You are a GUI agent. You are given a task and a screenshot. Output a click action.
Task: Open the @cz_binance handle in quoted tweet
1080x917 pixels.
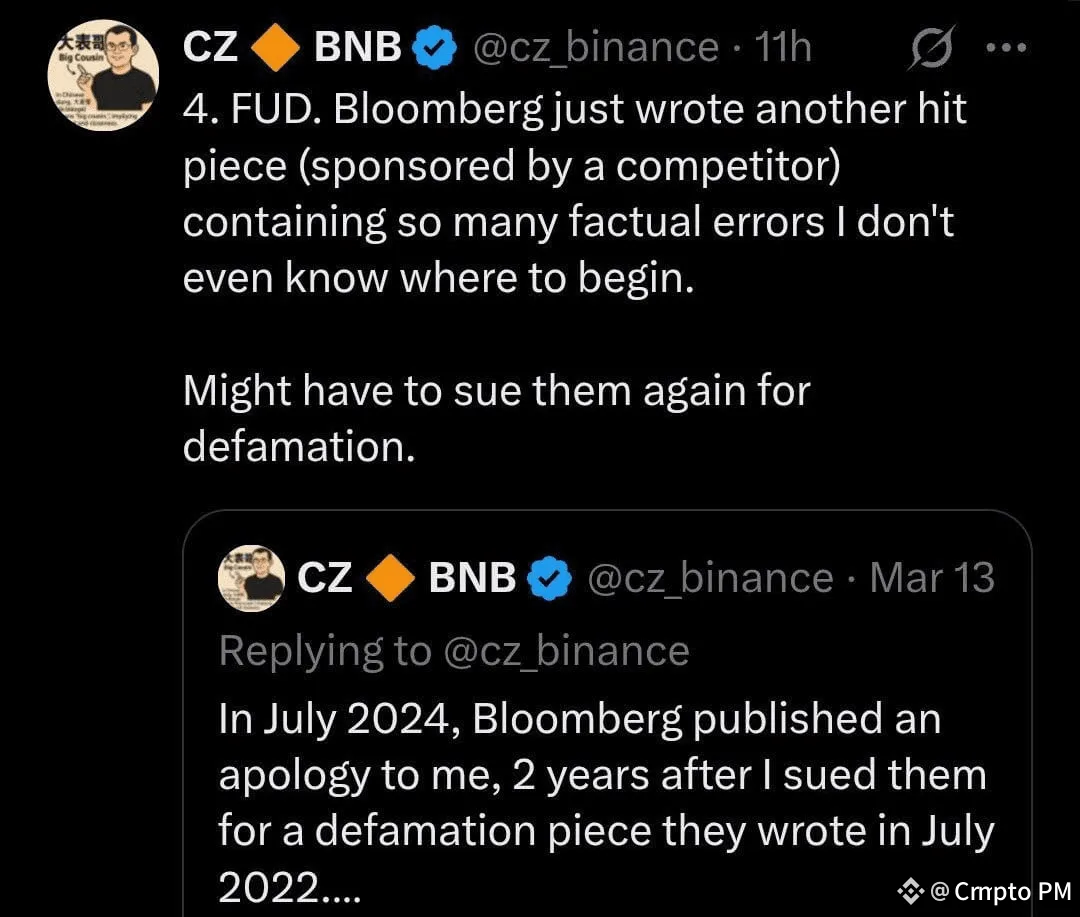pos(710,578)
